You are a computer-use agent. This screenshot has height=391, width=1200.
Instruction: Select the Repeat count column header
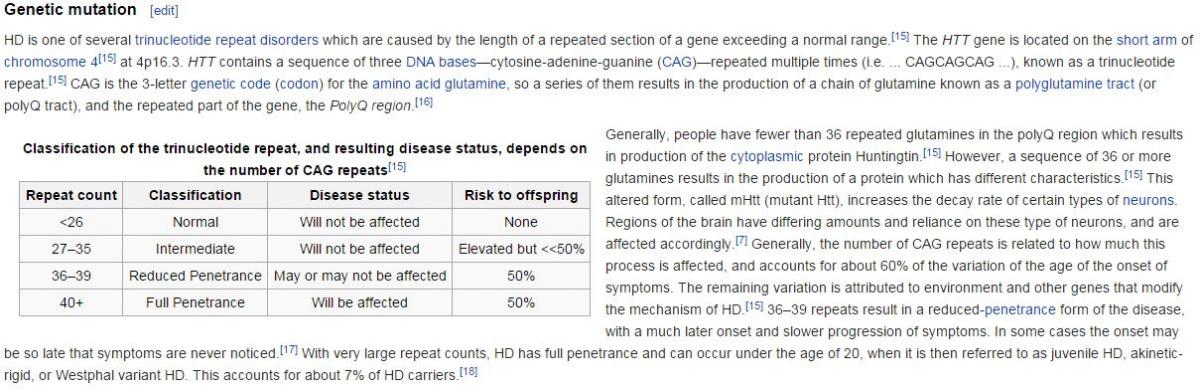click(x=71, y=196)
